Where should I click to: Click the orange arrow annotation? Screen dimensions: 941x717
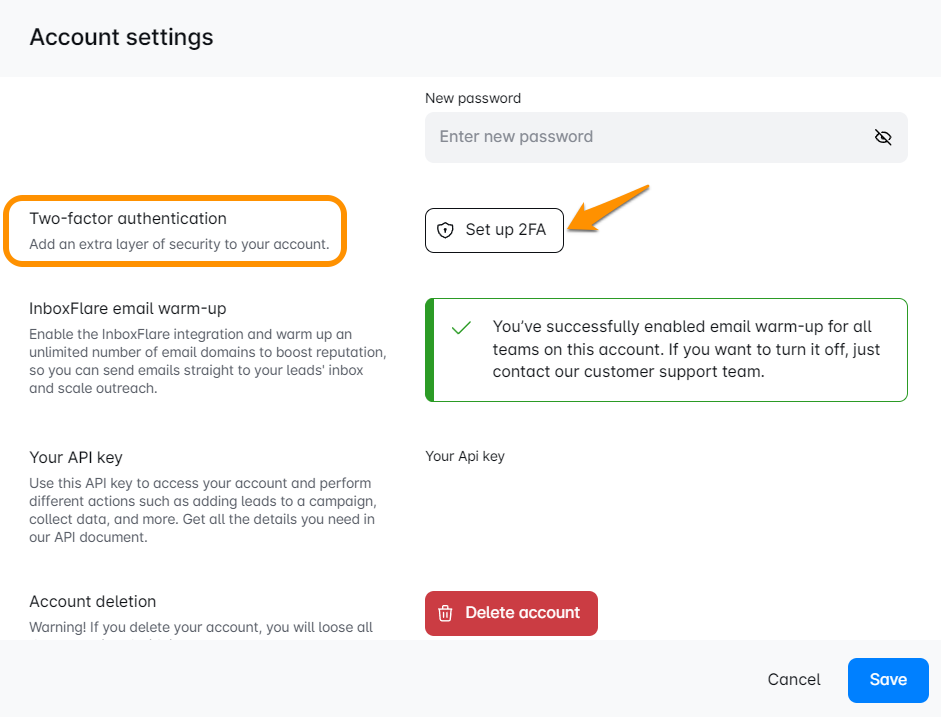610,208
